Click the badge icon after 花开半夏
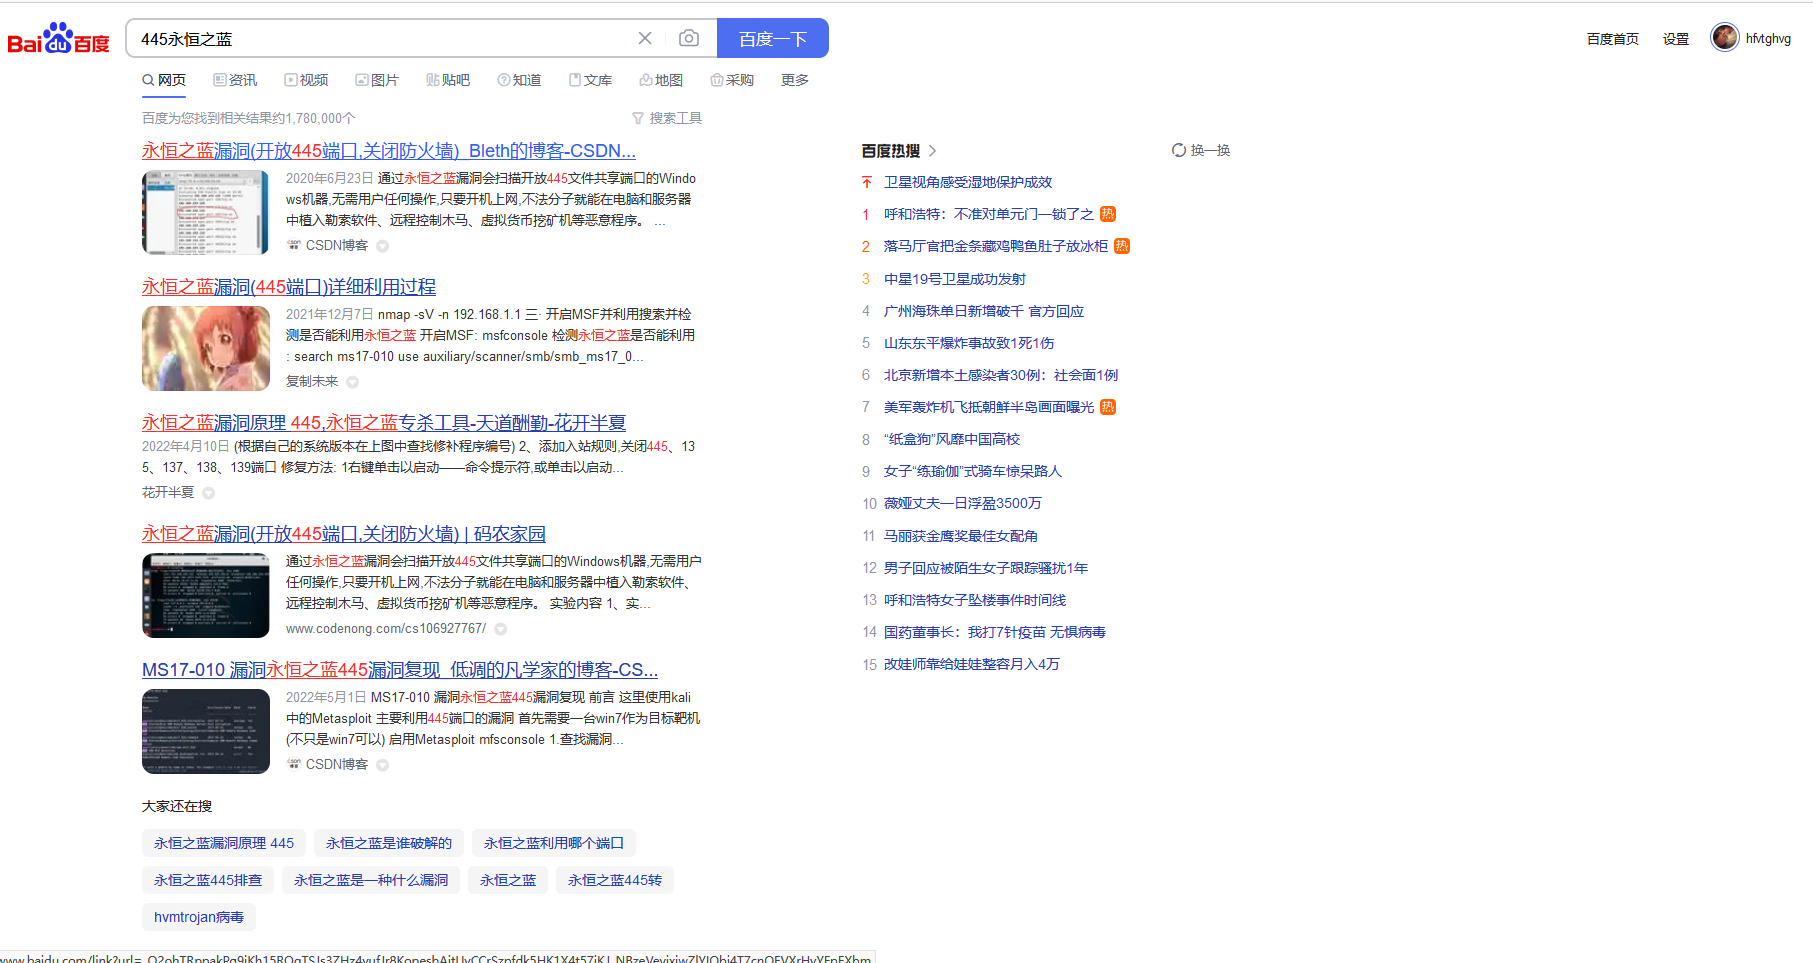 click(x=208, y=493)
